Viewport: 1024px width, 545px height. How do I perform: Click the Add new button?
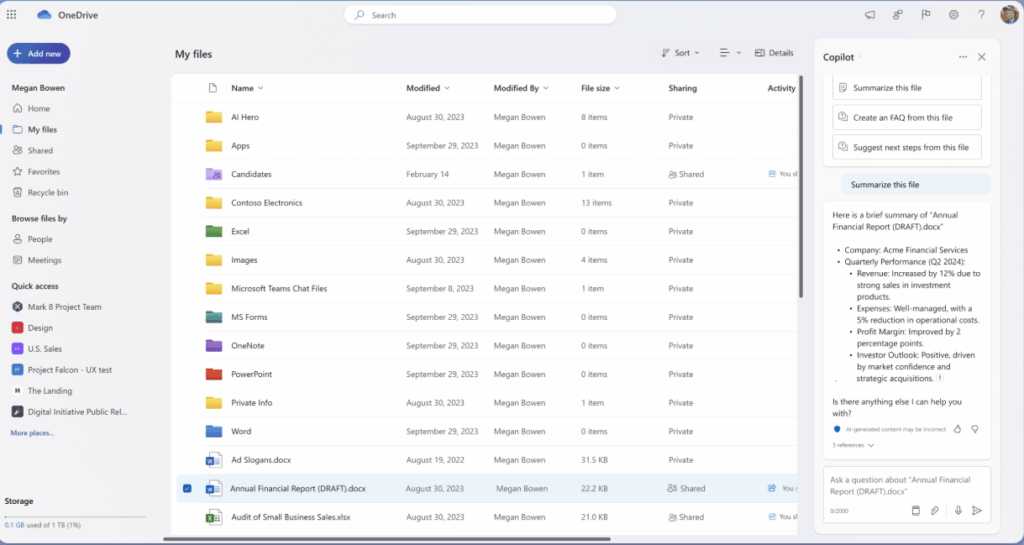pyautogui.click(x=39, y=54)
